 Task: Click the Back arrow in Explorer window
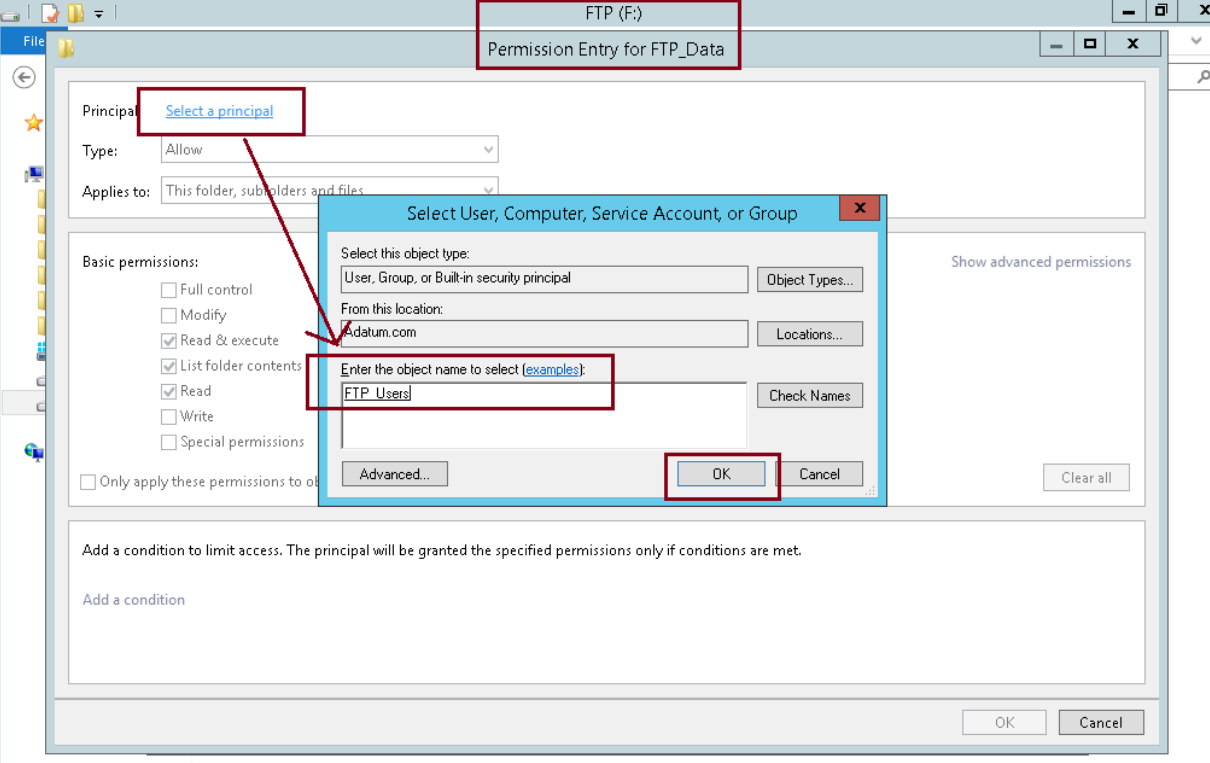(x=24, y=78)
